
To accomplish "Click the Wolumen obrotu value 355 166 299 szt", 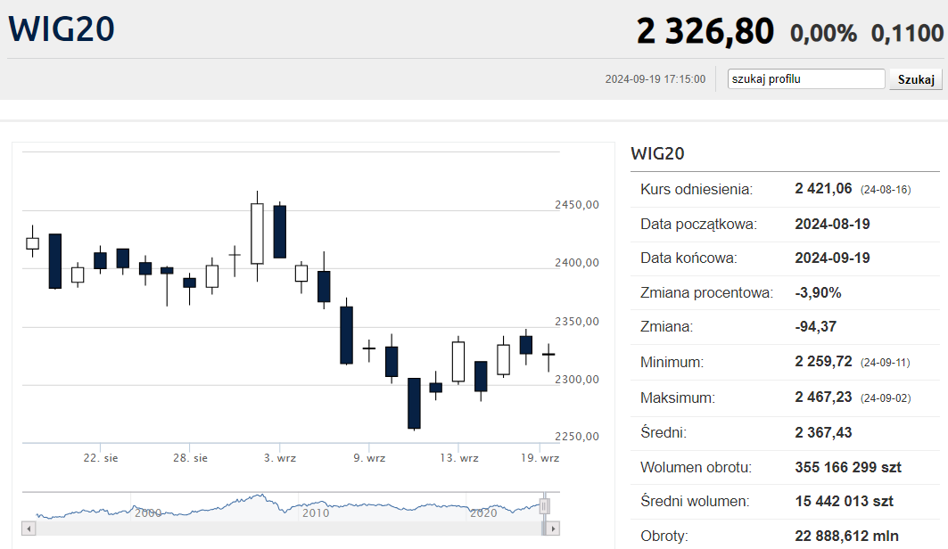I will click(x=848, y=467).
